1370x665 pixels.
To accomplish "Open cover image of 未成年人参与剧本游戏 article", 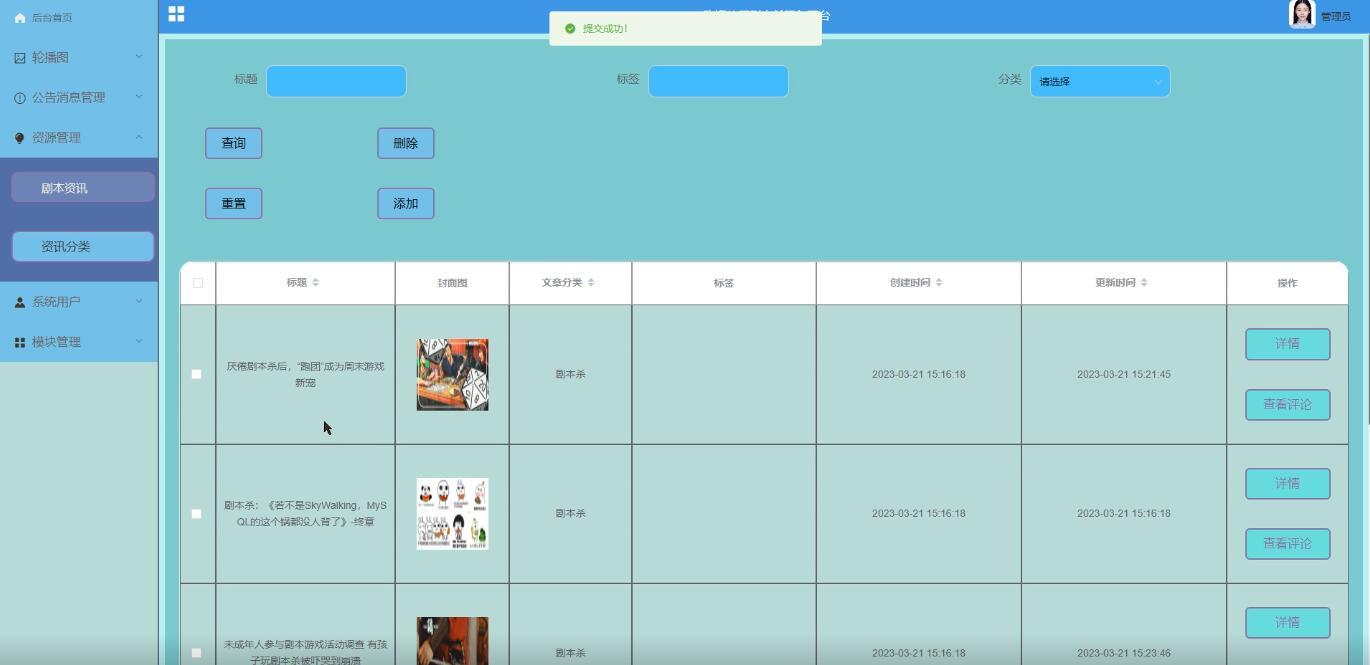I will coord(452,641).
